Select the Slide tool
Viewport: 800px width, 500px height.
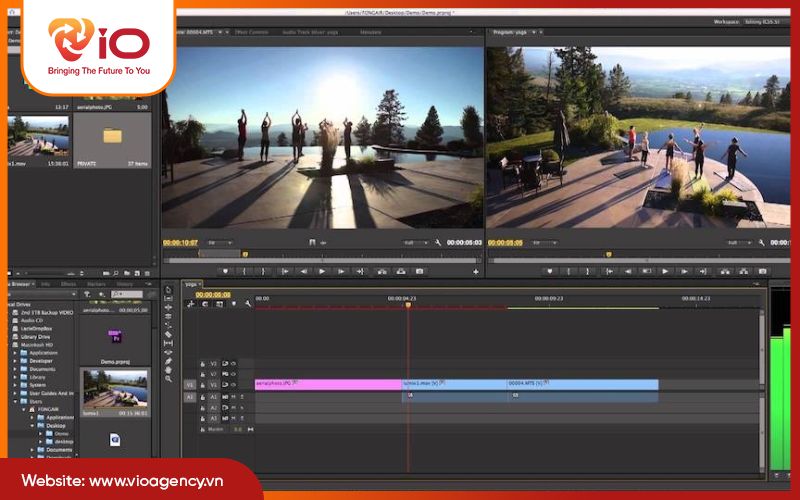point(168,352)
